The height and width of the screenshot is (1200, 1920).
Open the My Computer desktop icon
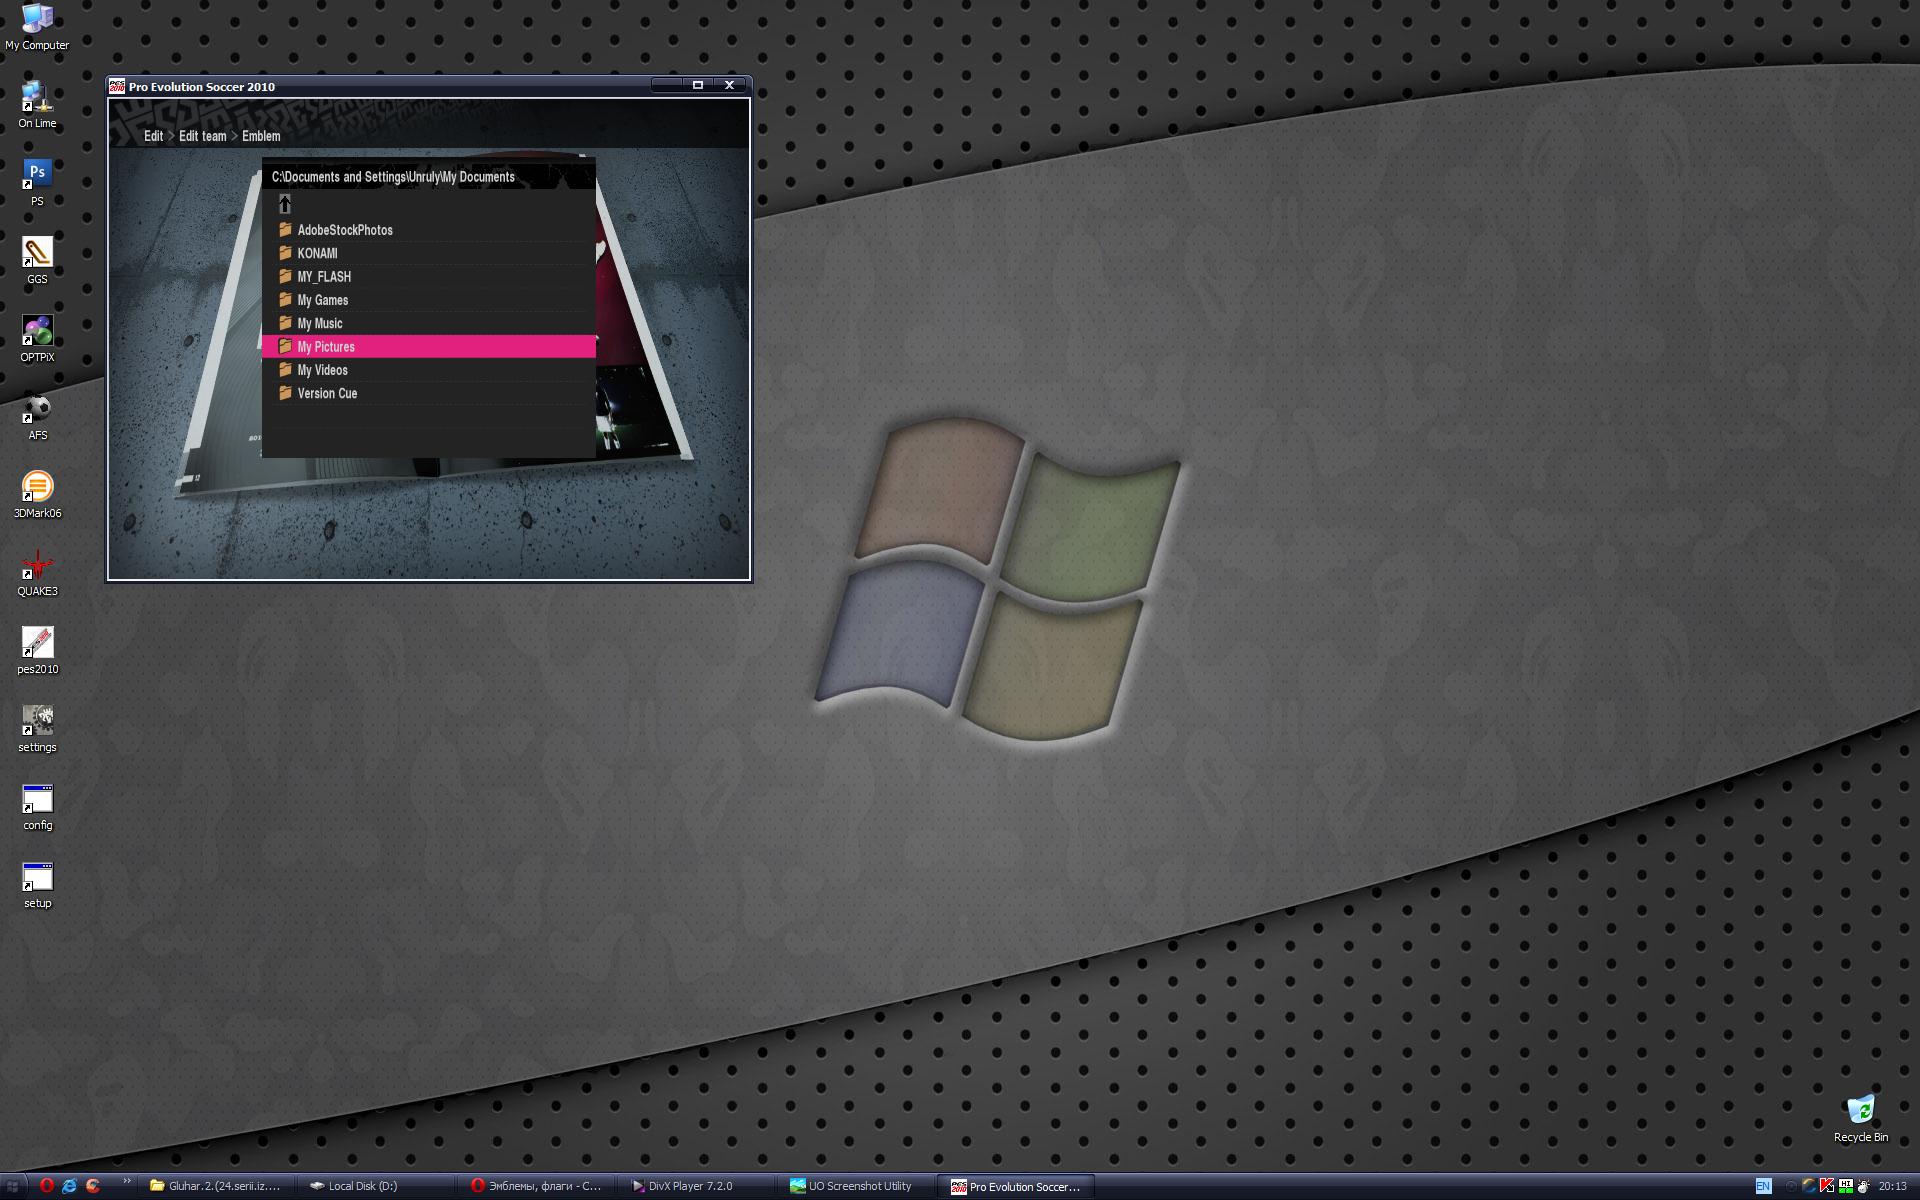(37, 18)
